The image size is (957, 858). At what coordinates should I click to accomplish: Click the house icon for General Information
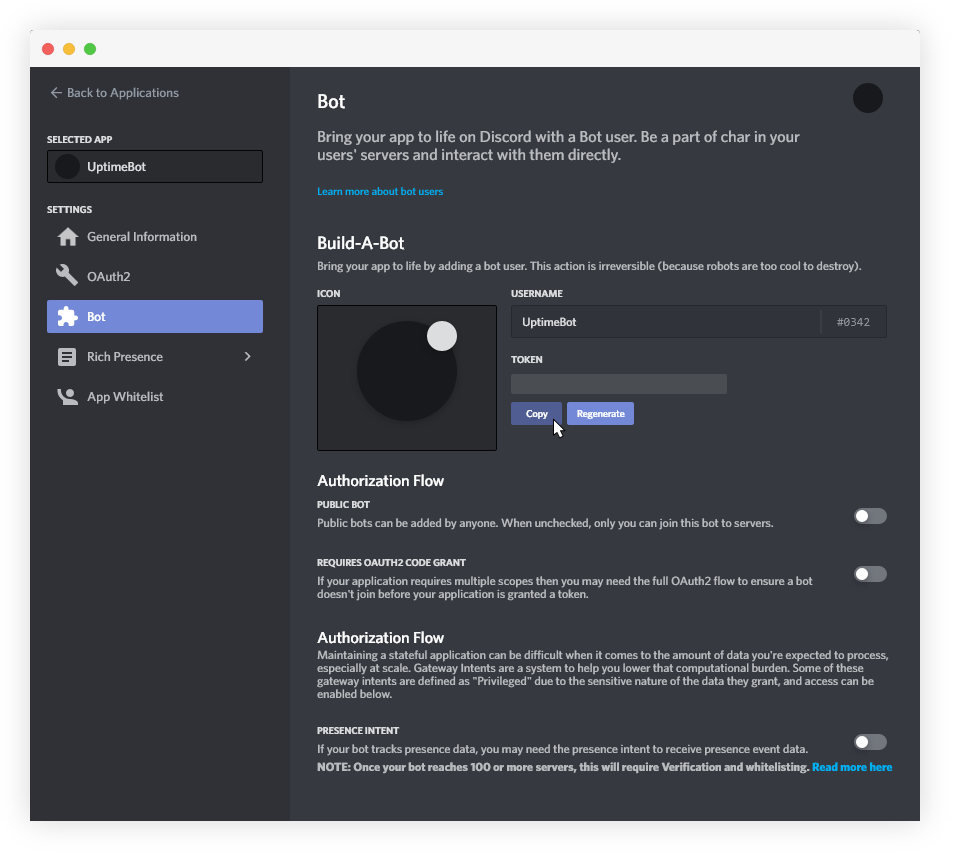tap(67, 237)
